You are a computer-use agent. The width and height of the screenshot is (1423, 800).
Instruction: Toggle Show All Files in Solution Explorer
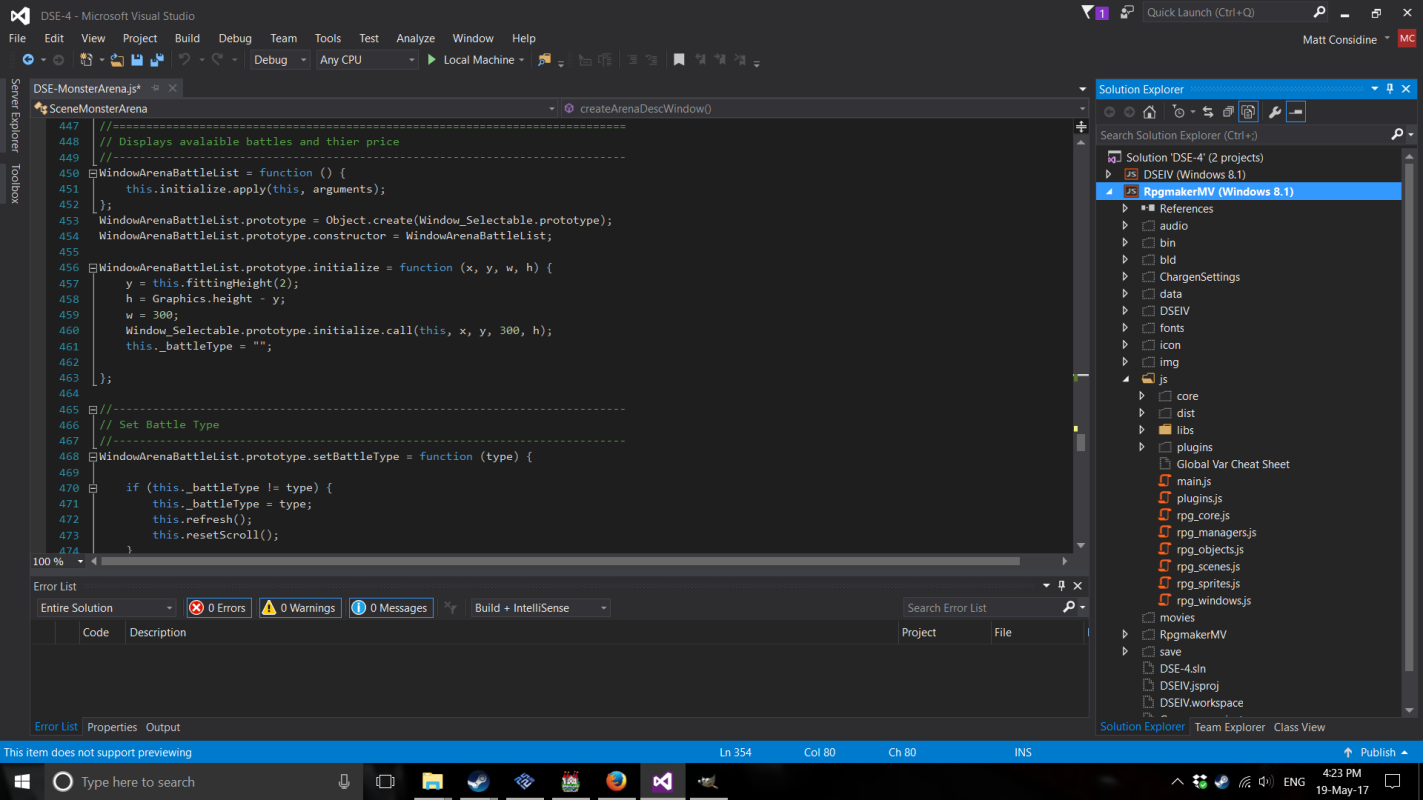[1248, 112]
